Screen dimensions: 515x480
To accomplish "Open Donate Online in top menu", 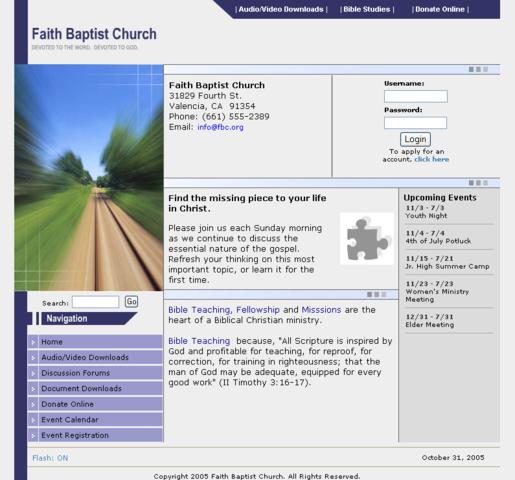I will (440, 9).
